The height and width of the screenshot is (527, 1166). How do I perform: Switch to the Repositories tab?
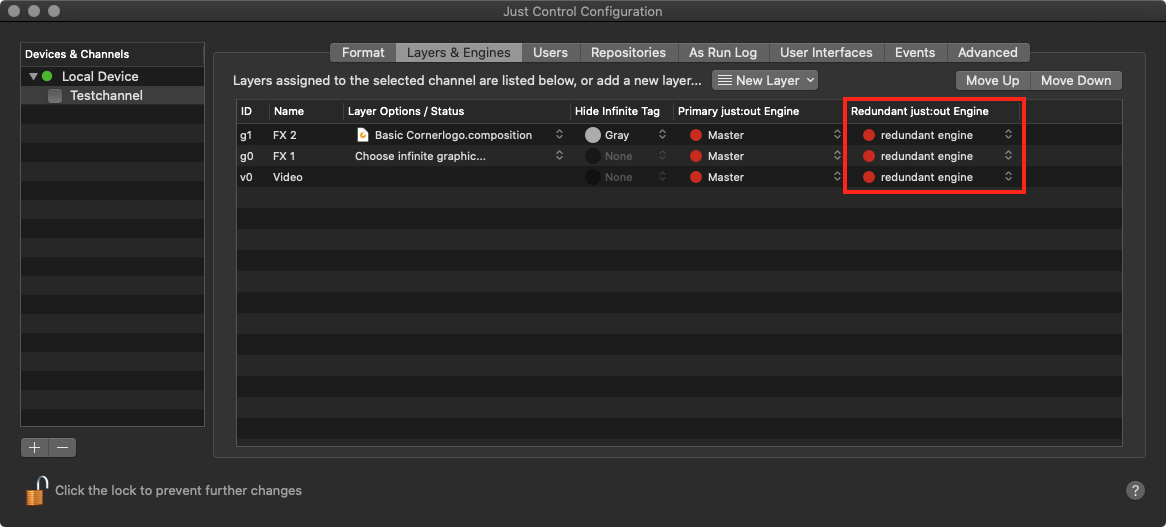click(x=628, y=53)
